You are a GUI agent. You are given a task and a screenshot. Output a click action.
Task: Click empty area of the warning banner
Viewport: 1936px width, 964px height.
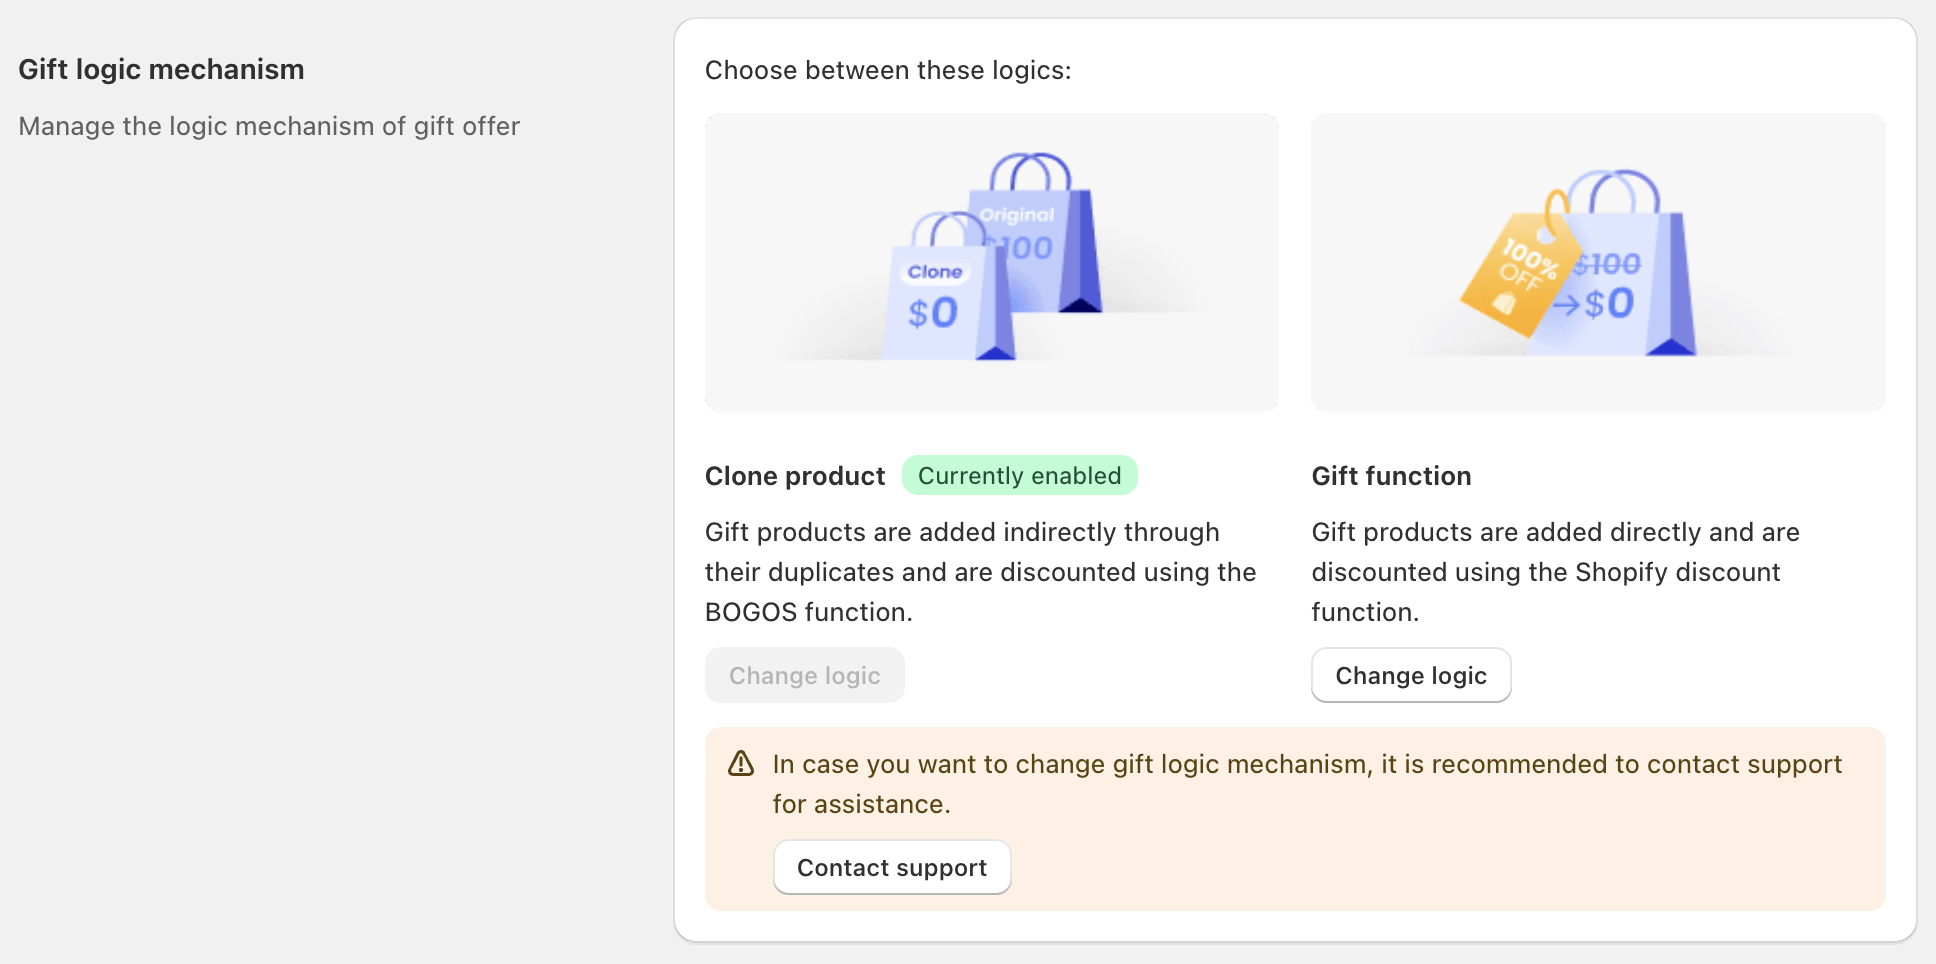(x=1450, y=866)
